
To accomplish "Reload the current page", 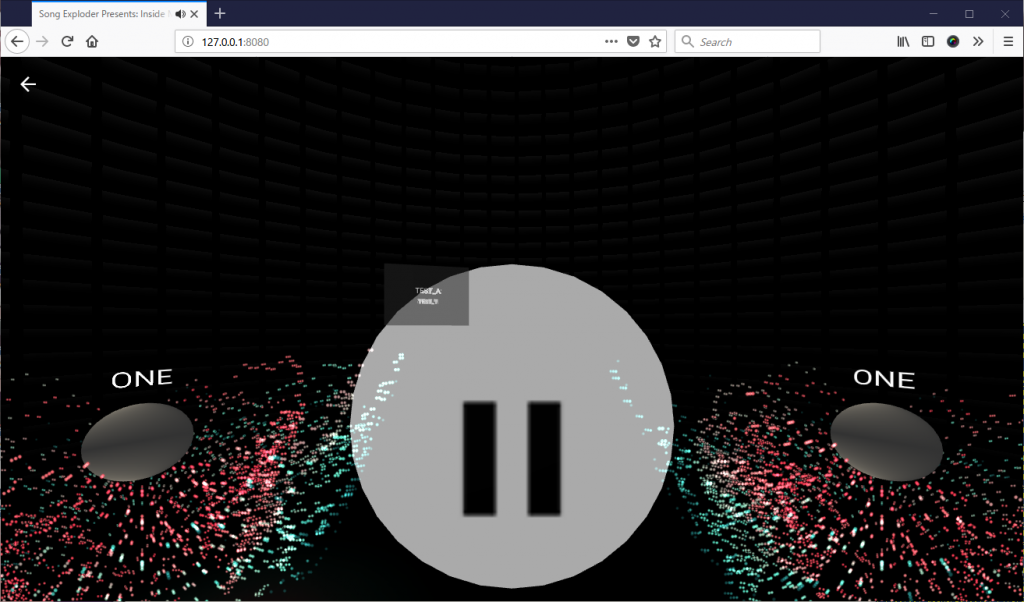I will coord(67,42).
